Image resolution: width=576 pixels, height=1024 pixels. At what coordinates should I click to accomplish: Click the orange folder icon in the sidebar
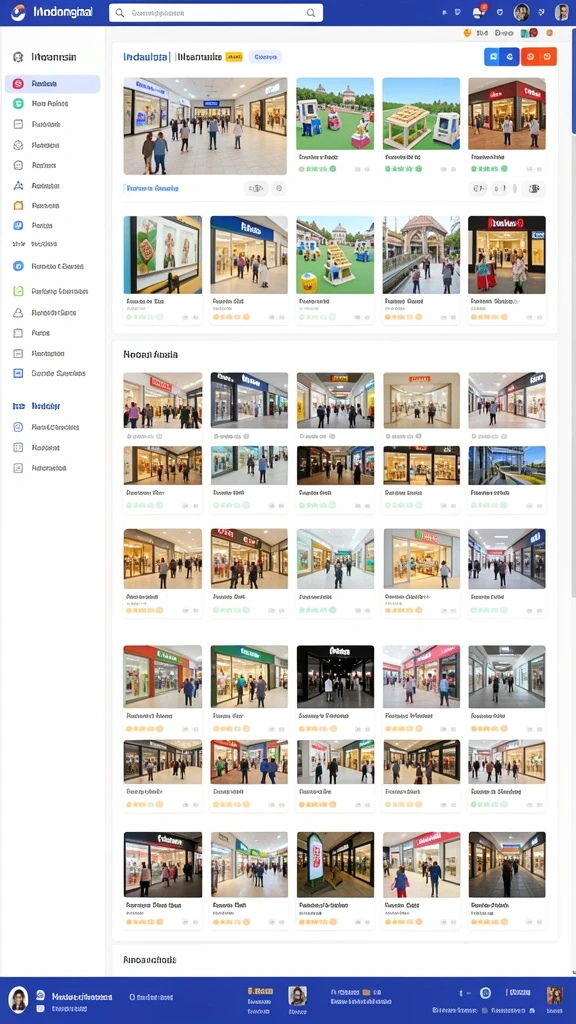tap(18, 205)
